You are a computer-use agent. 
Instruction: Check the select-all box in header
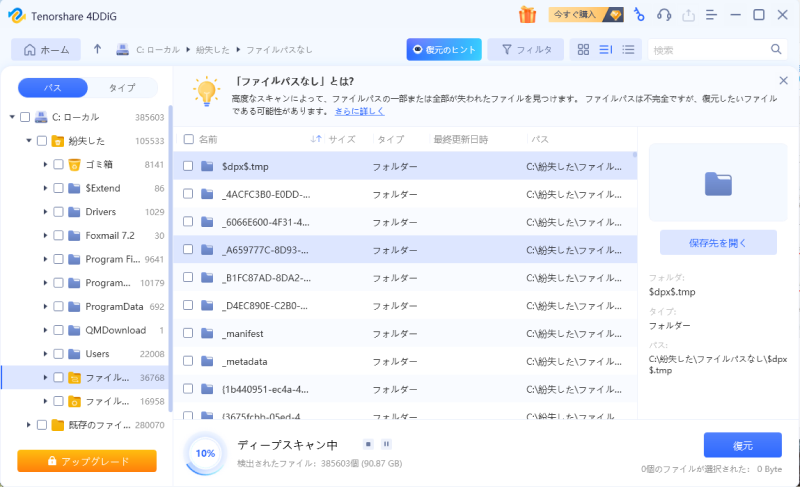click(189, 139)
